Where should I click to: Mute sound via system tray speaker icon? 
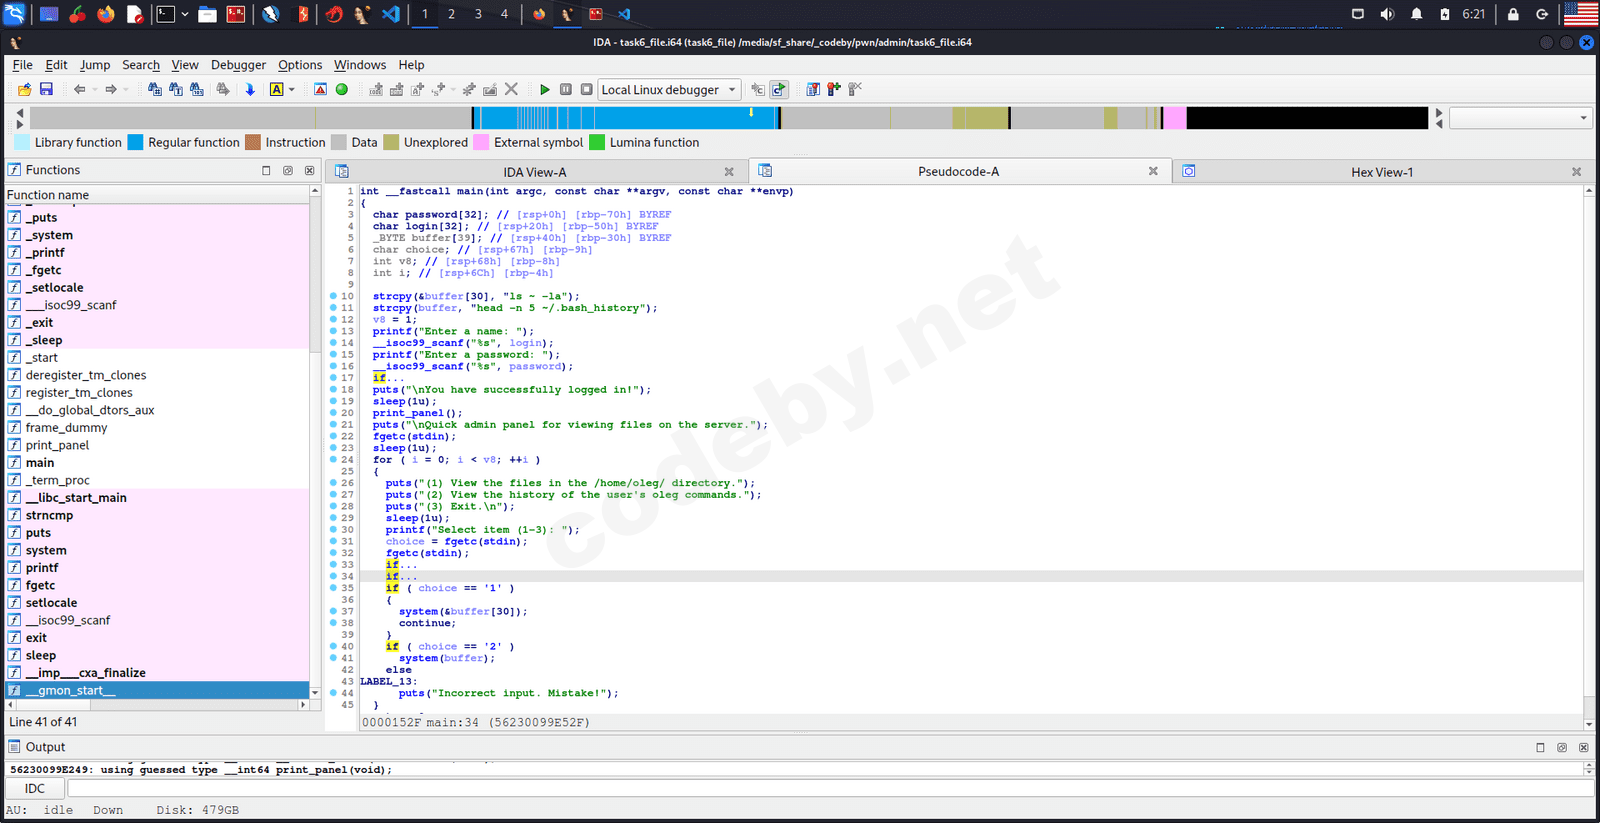(1387, 14)
